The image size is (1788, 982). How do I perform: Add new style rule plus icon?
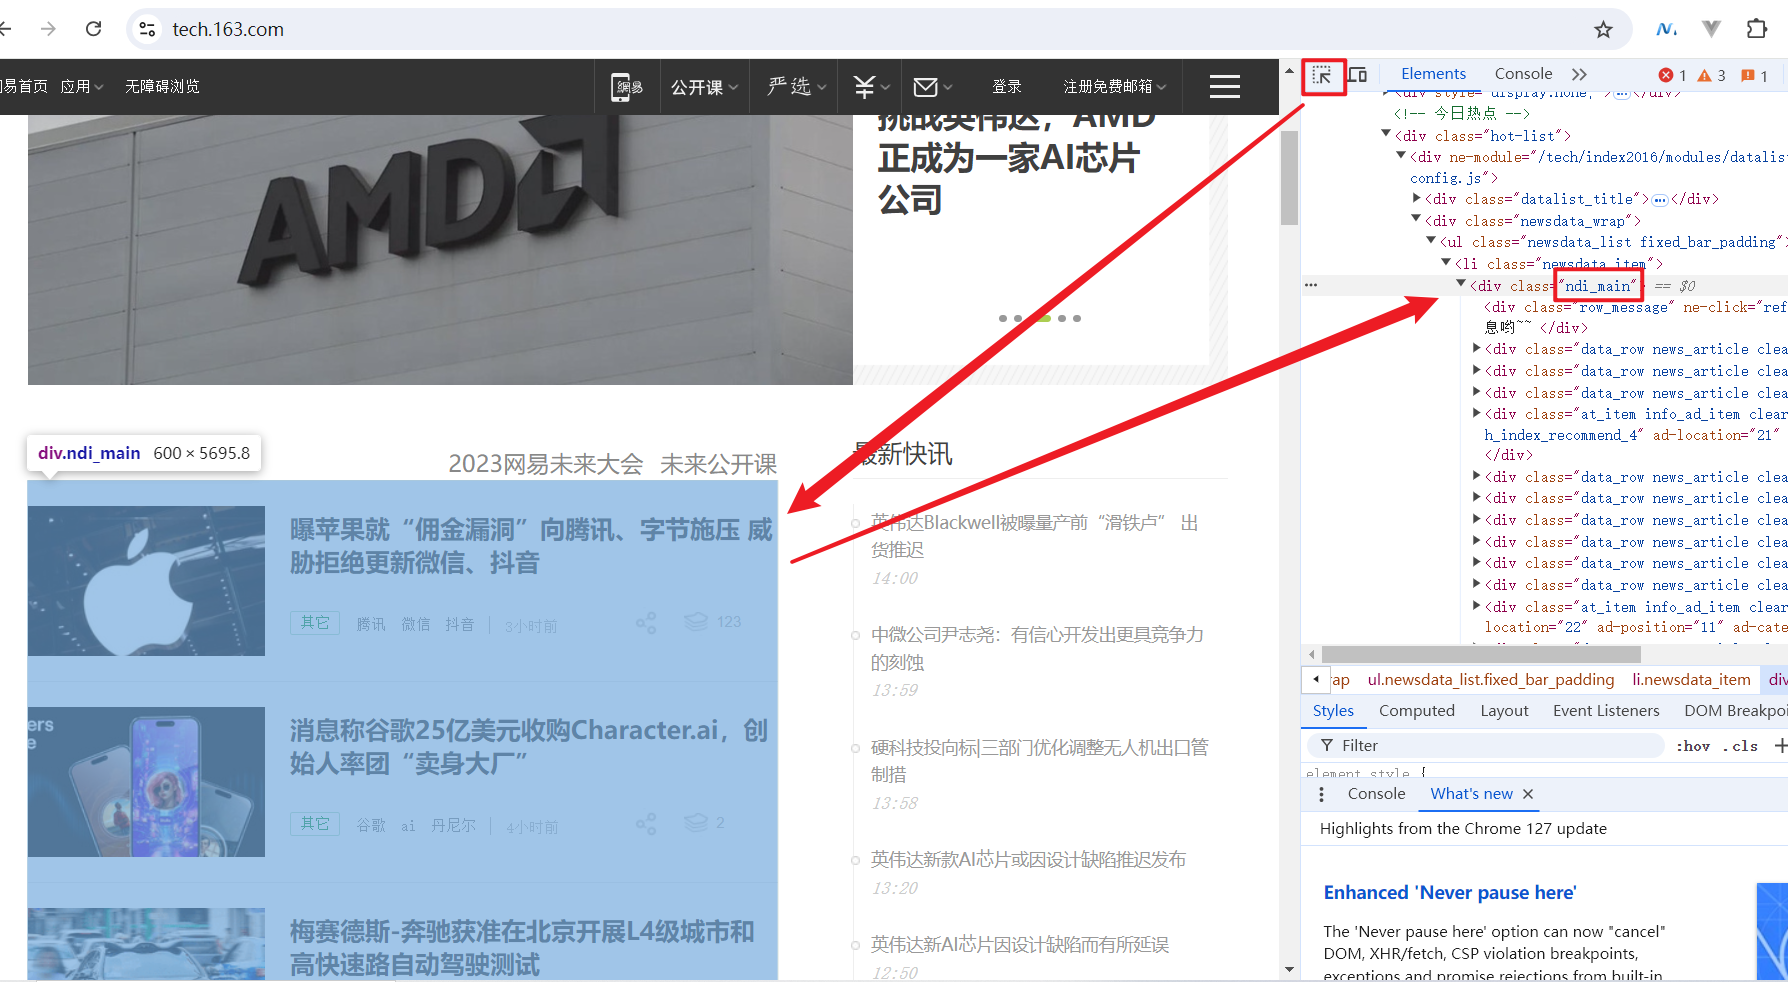(1779, 746)
